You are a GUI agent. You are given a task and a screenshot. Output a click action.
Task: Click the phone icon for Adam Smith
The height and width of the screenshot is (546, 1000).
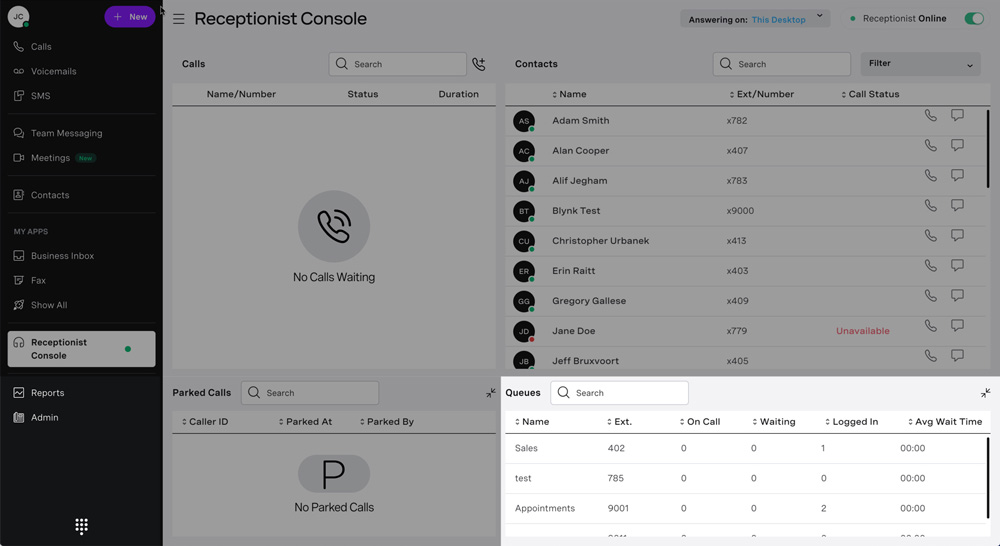click(930, 116)
